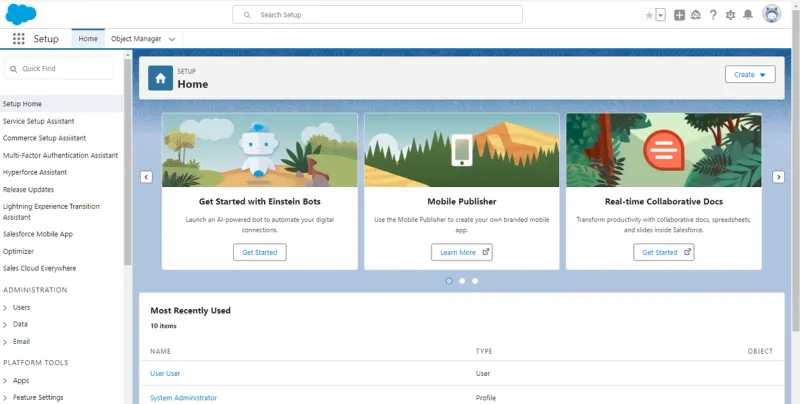Select the third carousel page dot
This screenshot has width=800, height=404.
(475, 281)
